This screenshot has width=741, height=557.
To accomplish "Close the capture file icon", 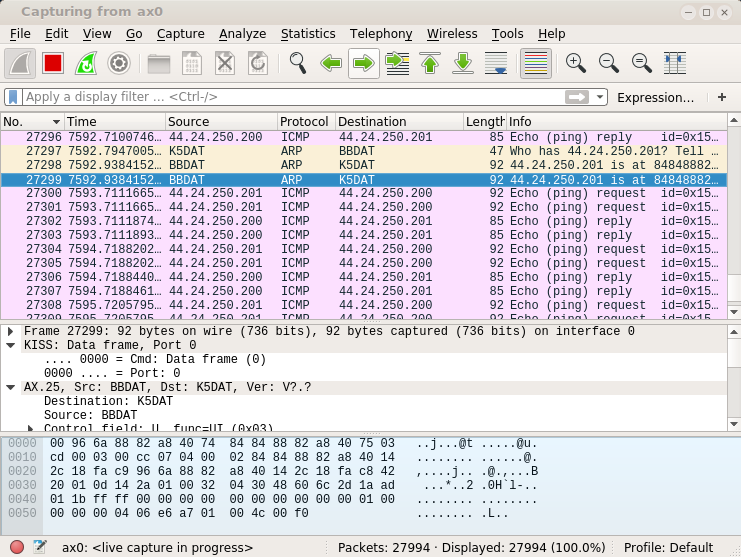I will [225, 63].
